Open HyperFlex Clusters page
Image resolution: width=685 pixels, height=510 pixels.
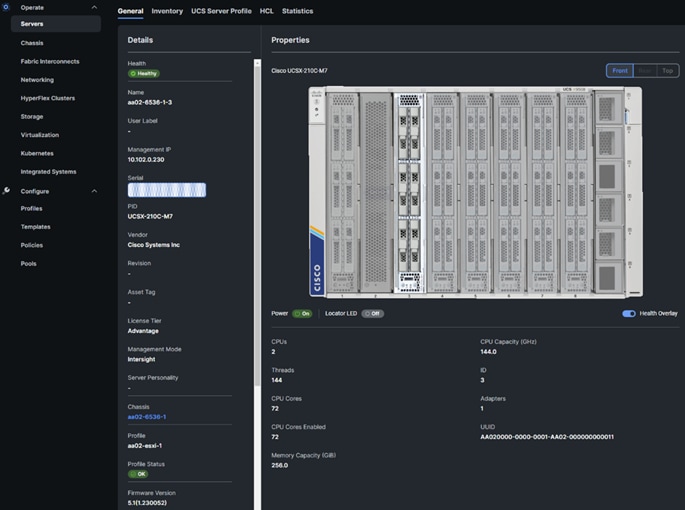(x=48, y=98)
